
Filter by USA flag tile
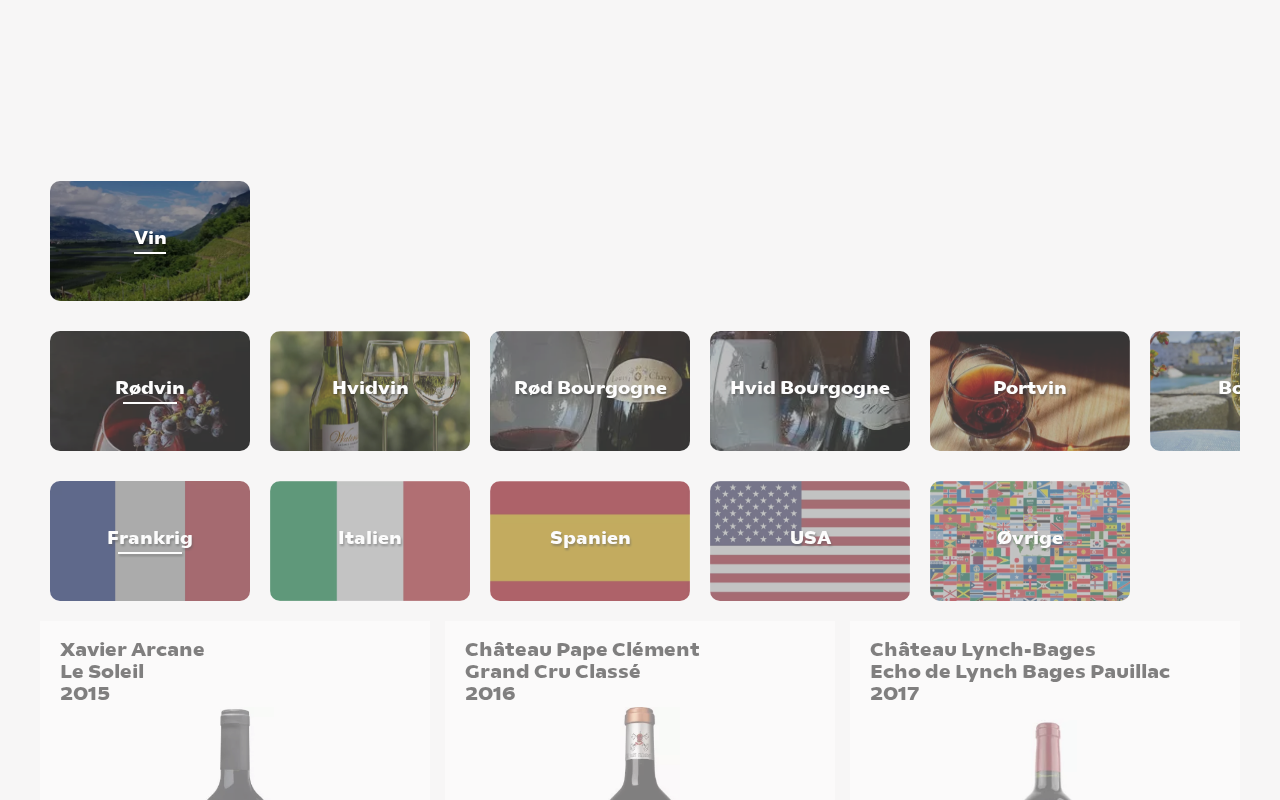pyautogui.click(x=810, y=541)
